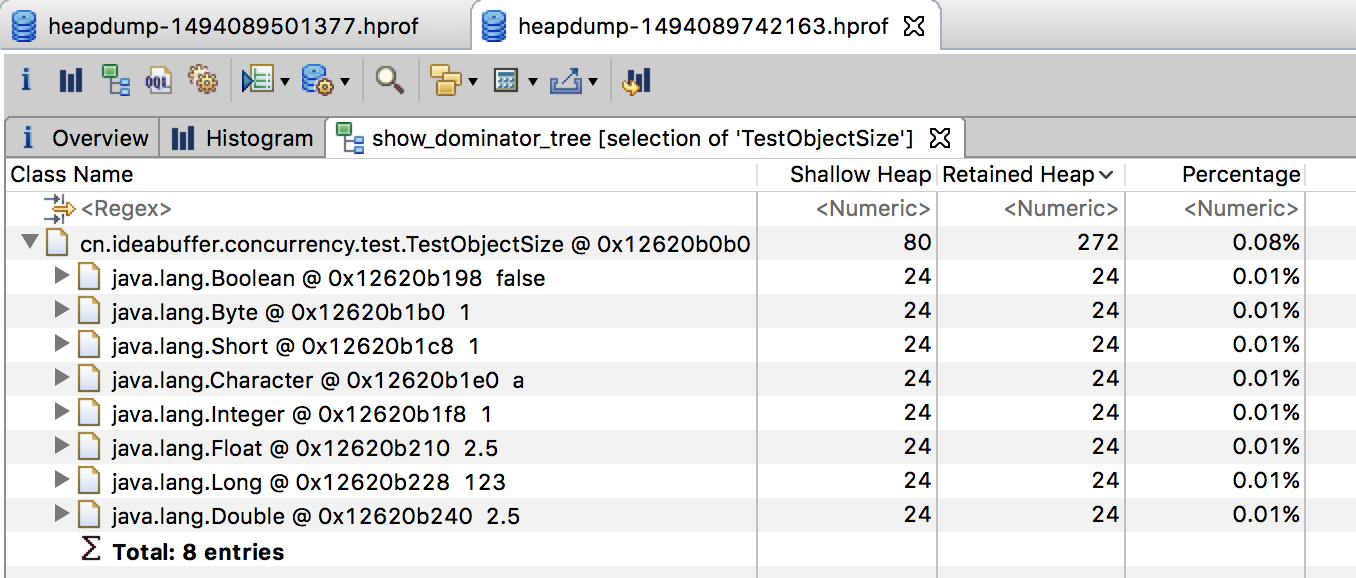Expand the java.lang.Boolean entry
1356x578 pixels.
click(x=62, y=276)
